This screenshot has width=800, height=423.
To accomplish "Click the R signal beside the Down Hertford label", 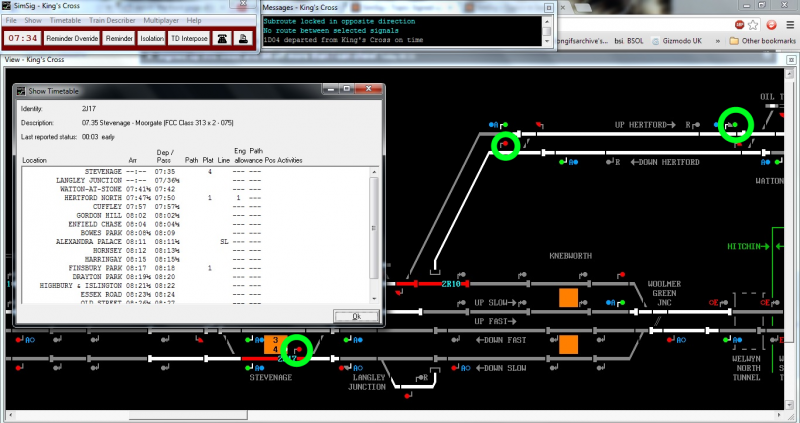I will pyautogui.click(x=613, y=162).
